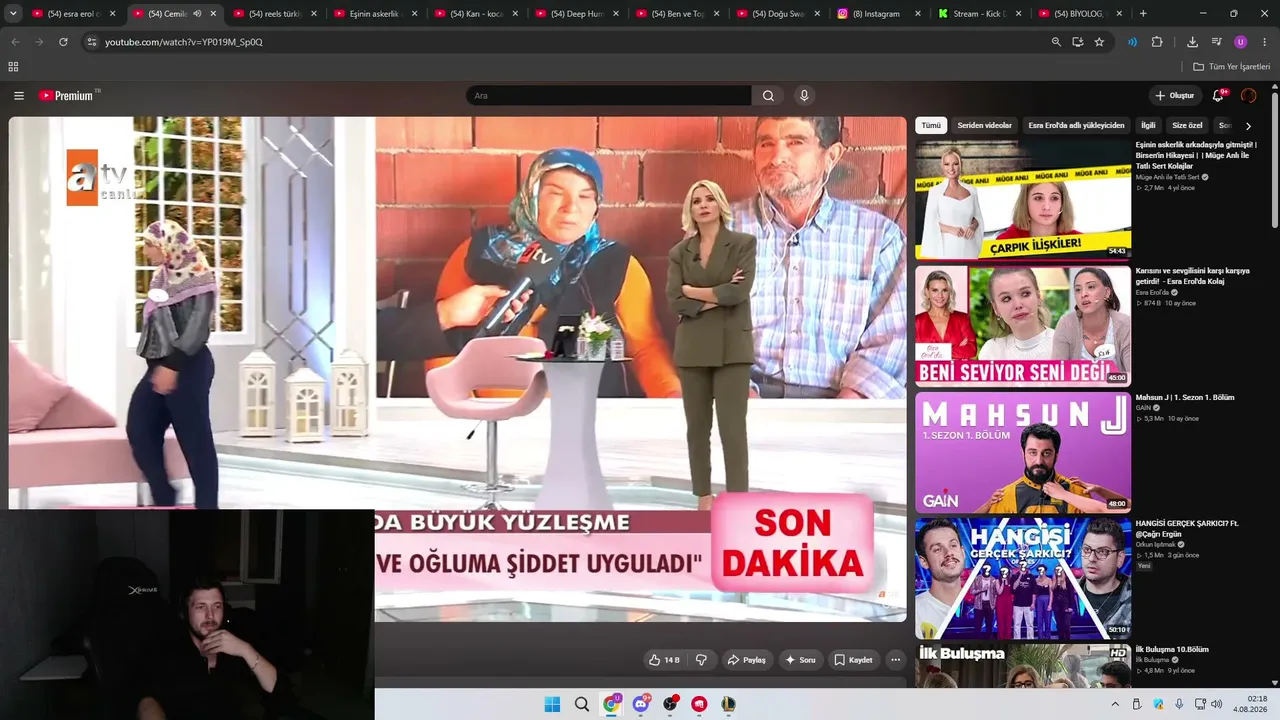Open the 'Oluştur' create menu

pos(1175,96)
